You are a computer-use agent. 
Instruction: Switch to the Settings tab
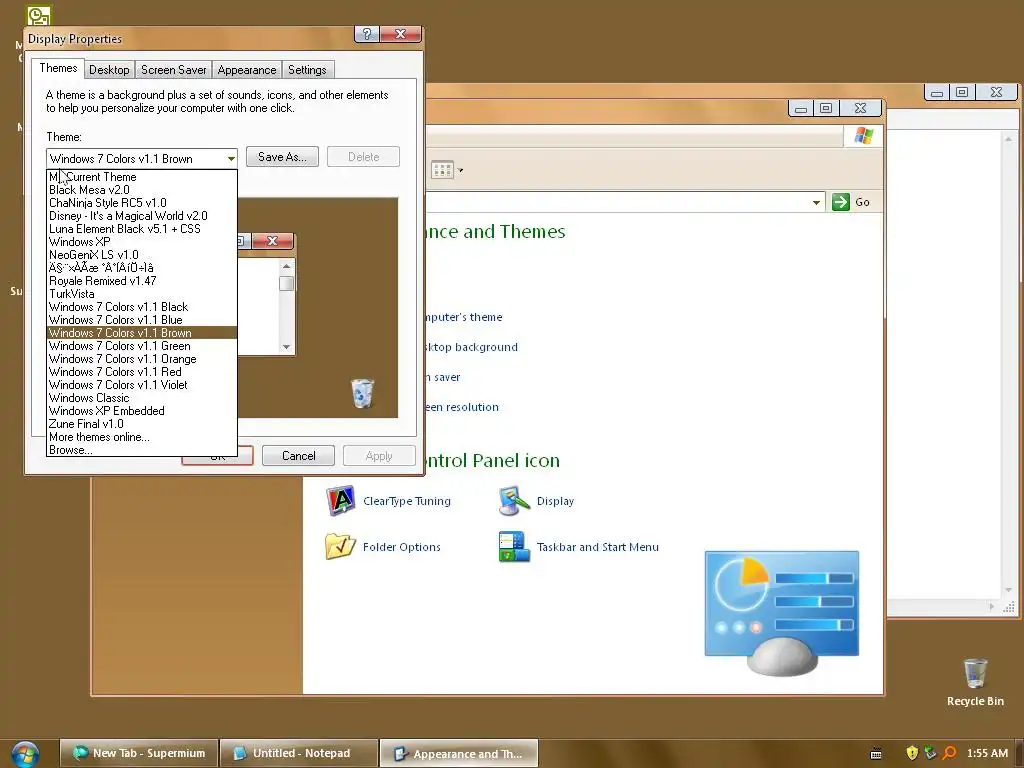307,70
